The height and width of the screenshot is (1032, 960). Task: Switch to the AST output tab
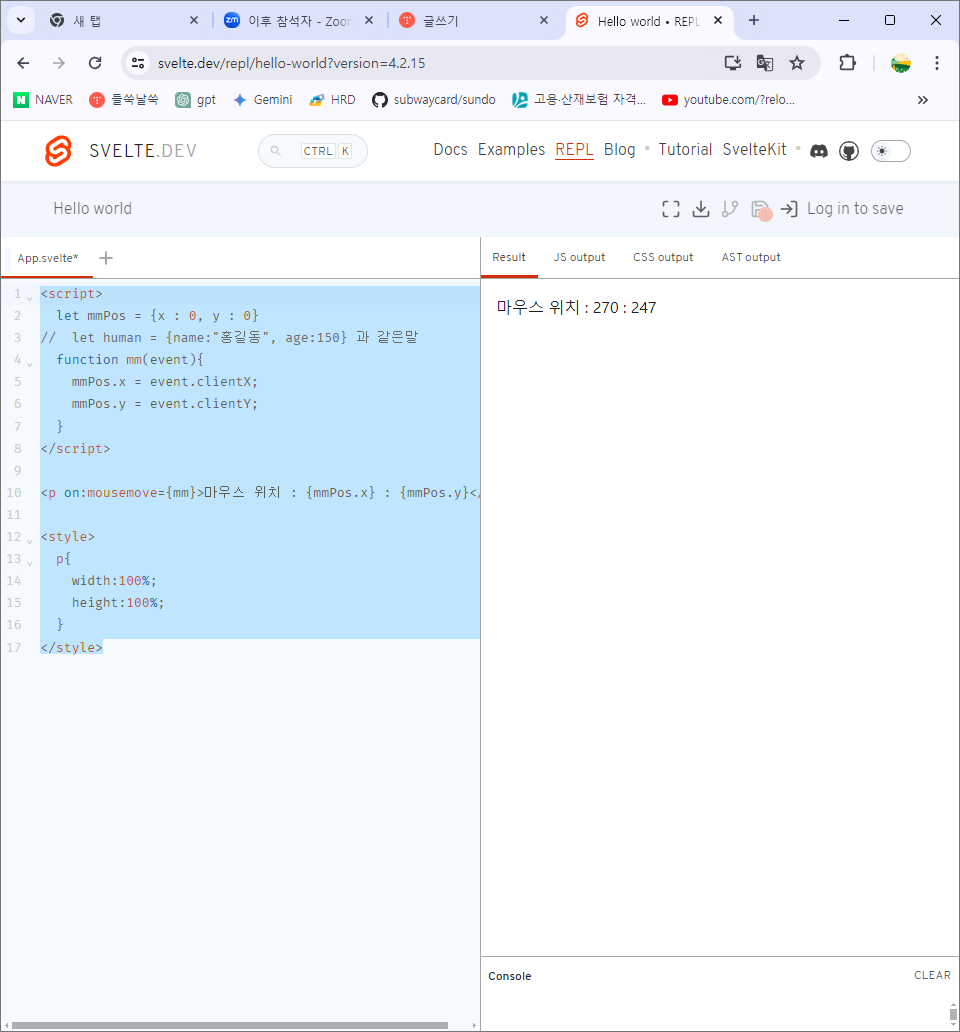[751, 257]
